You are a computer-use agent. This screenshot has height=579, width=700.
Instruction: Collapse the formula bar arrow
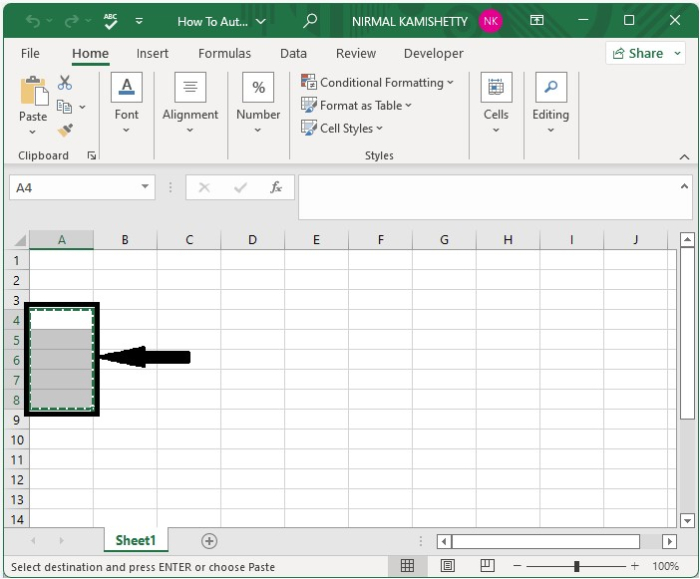(684, 187)
